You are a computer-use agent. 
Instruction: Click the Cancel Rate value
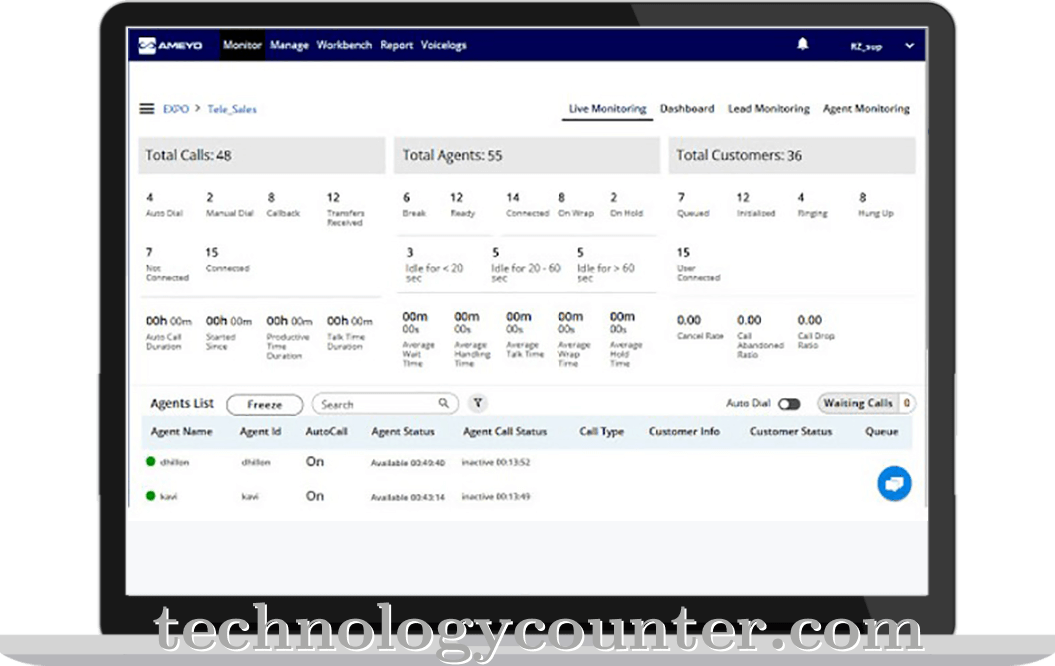(x=688, y=320)
